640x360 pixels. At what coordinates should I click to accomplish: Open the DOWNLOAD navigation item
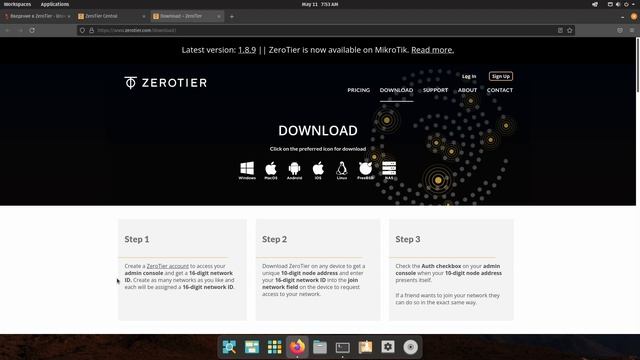click(x=396, y=90)
